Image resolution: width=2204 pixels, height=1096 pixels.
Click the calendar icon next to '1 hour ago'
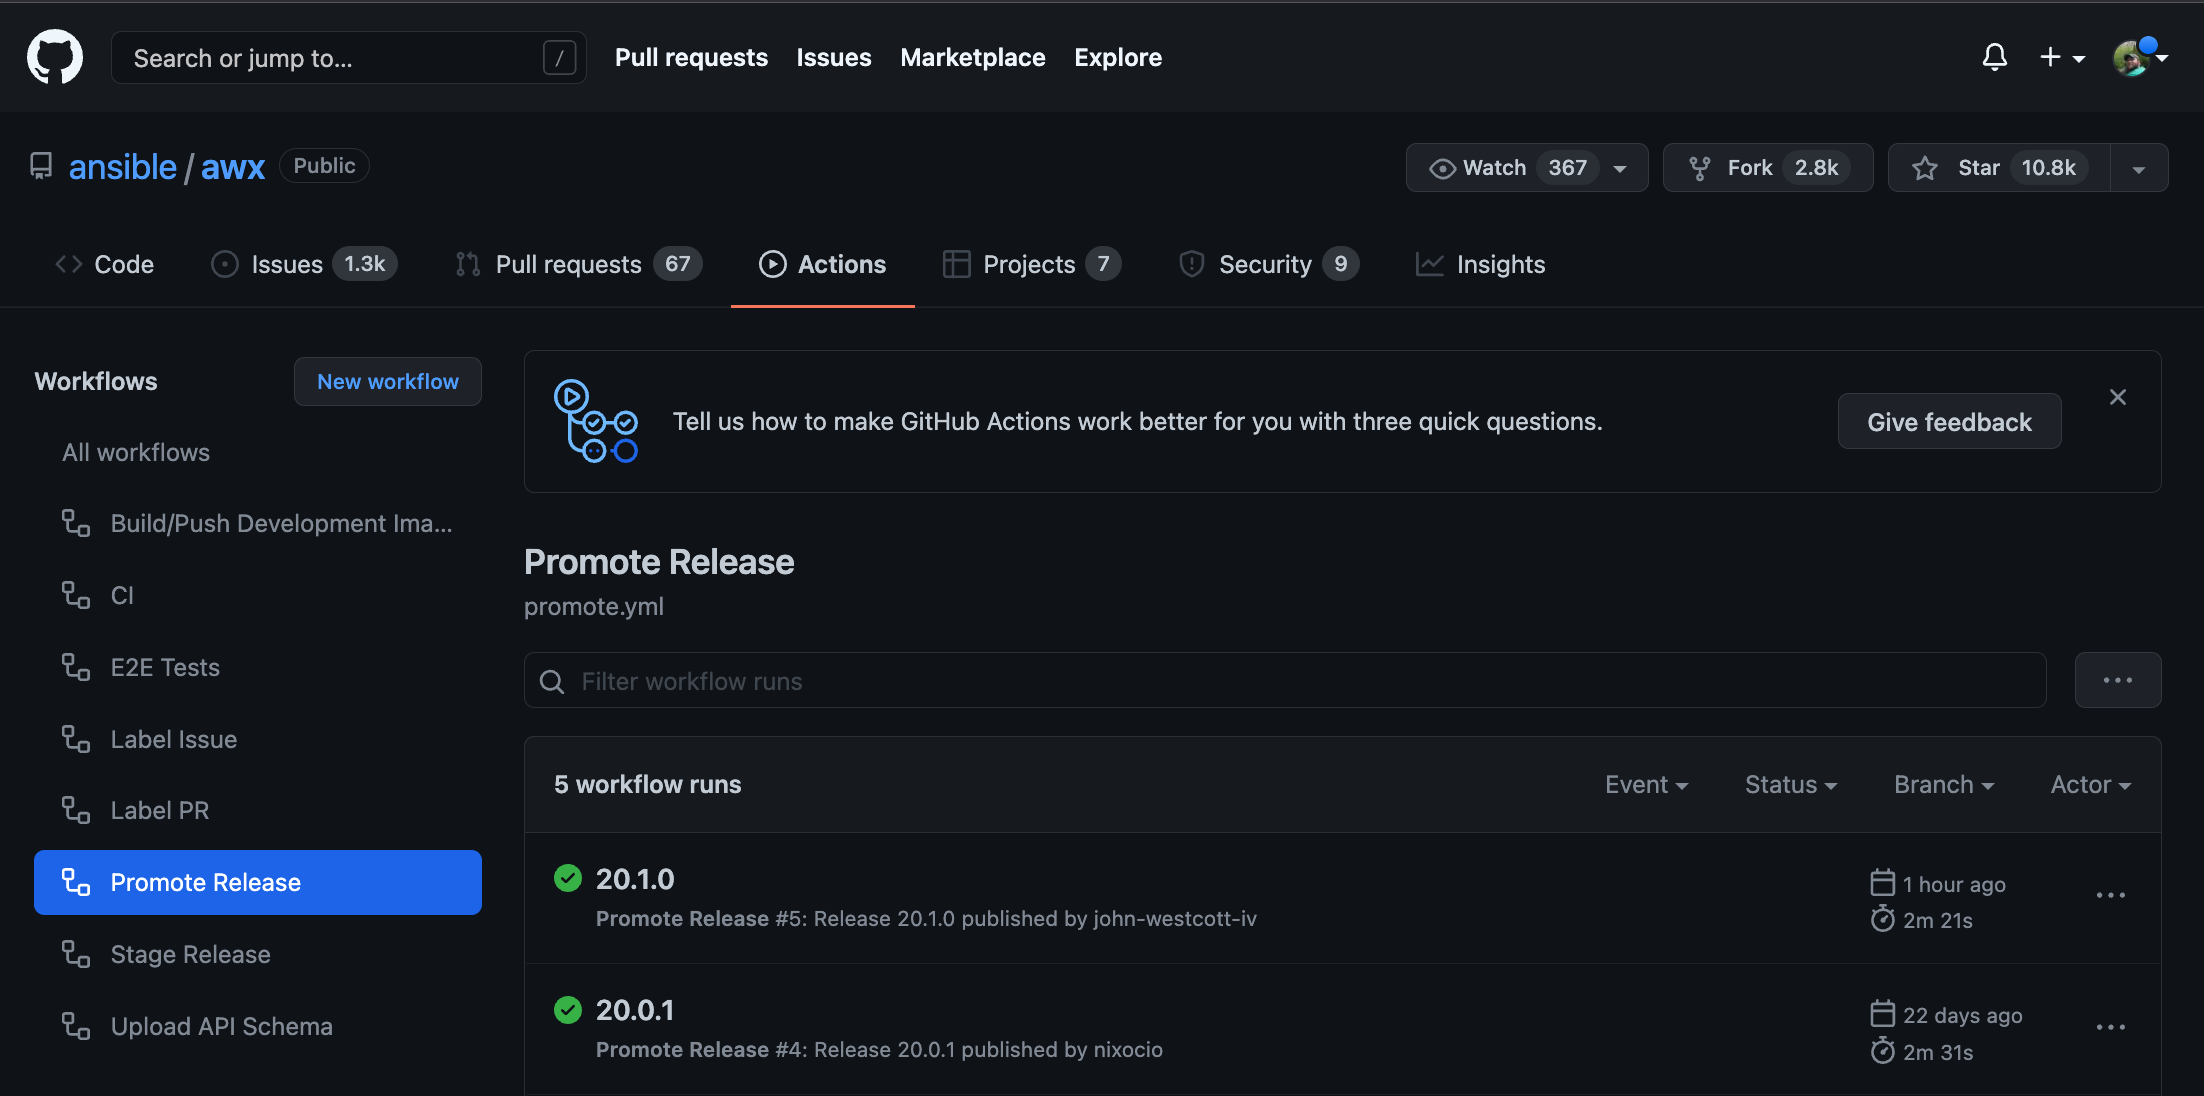click(x=1883, y=883)
